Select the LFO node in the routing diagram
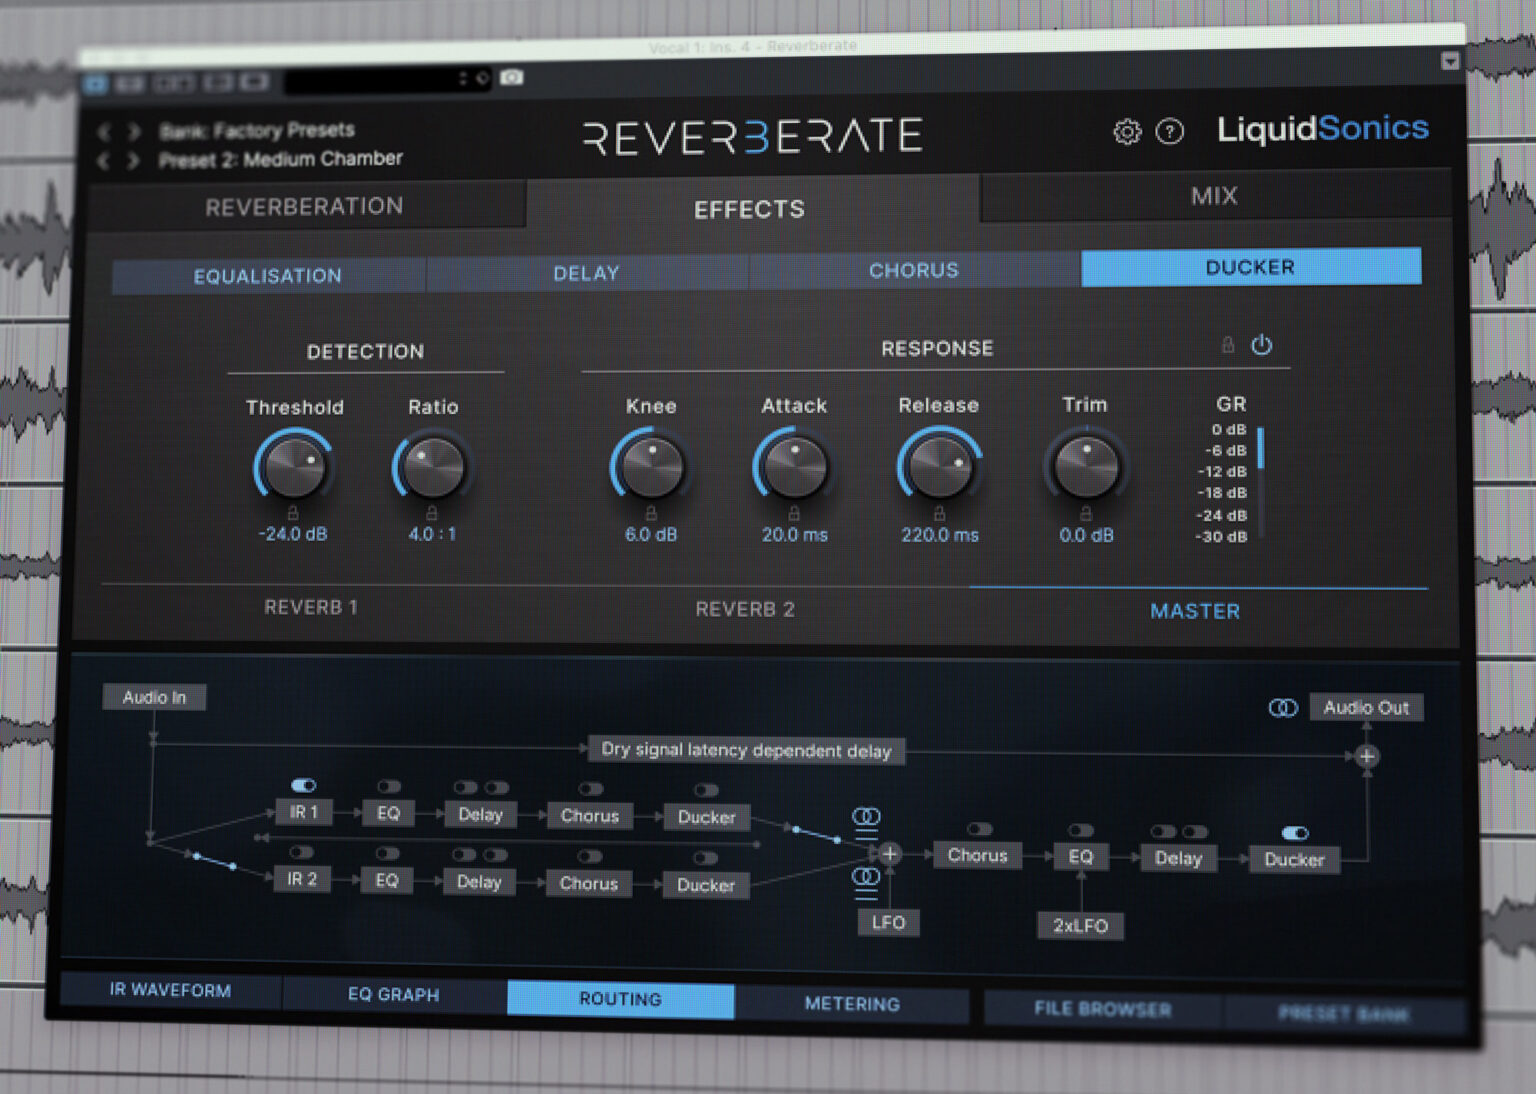This screenshot has width=1536, height=1094. (x=888, y=922)
